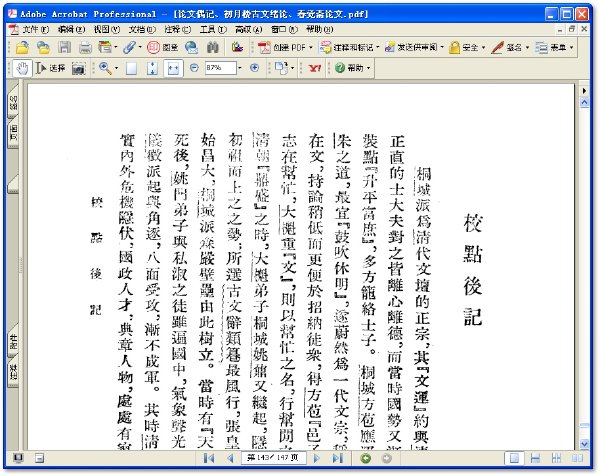Switch to Single Page layout
This screenshot has height=476, width=600.
(x=514, y=458)
